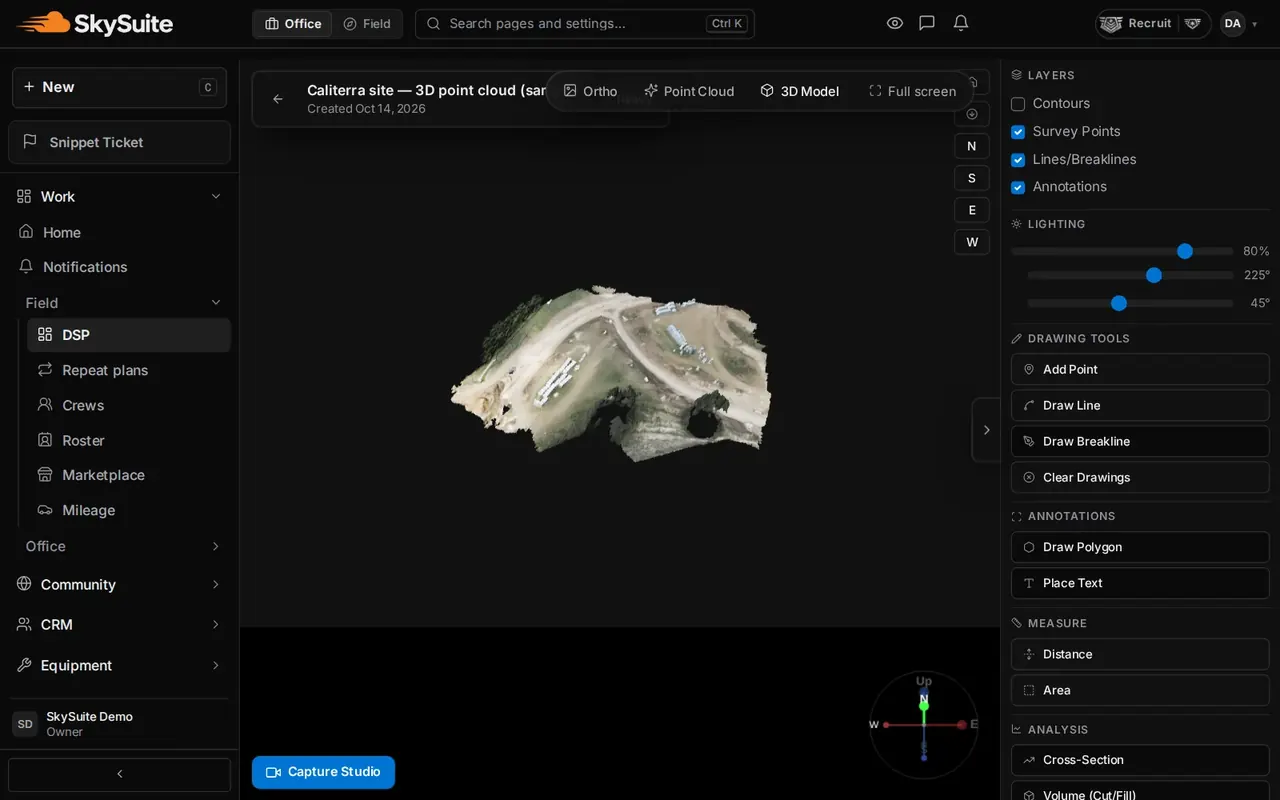
Task: Collapse the right panel with the chevron handle
Action: point(986,430)
